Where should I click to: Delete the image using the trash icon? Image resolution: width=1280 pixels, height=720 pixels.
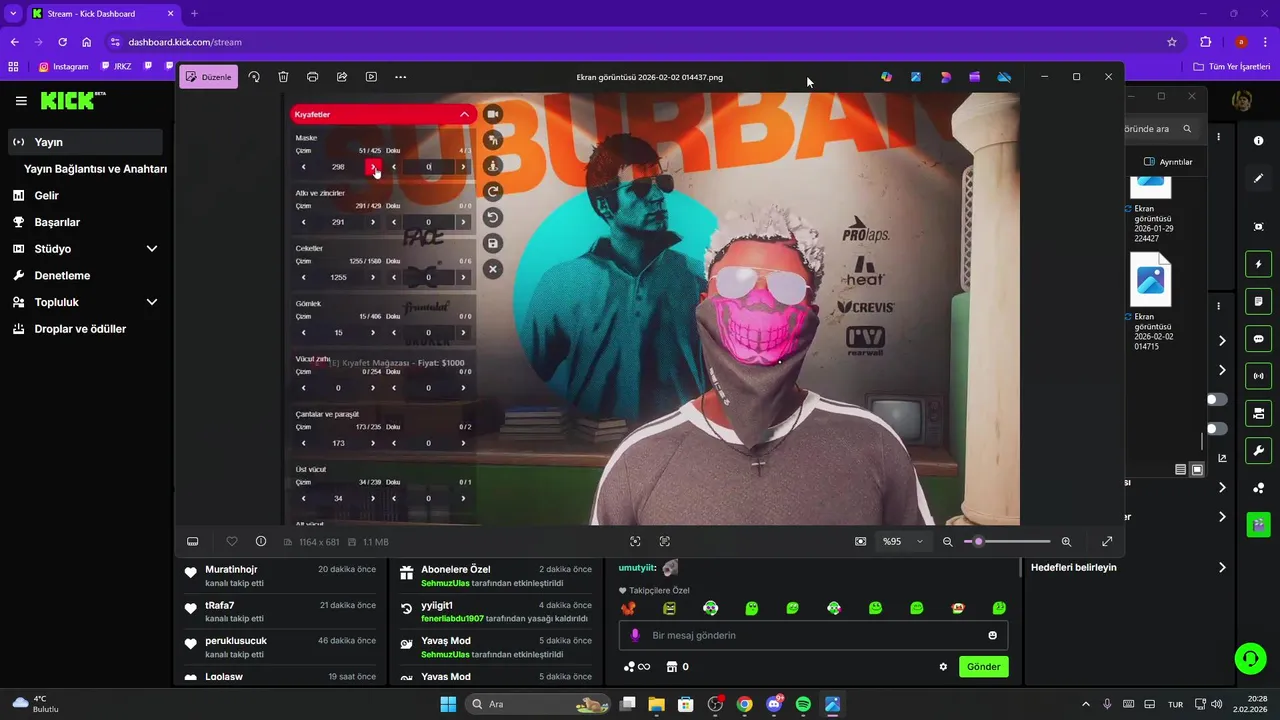(283, 77)
